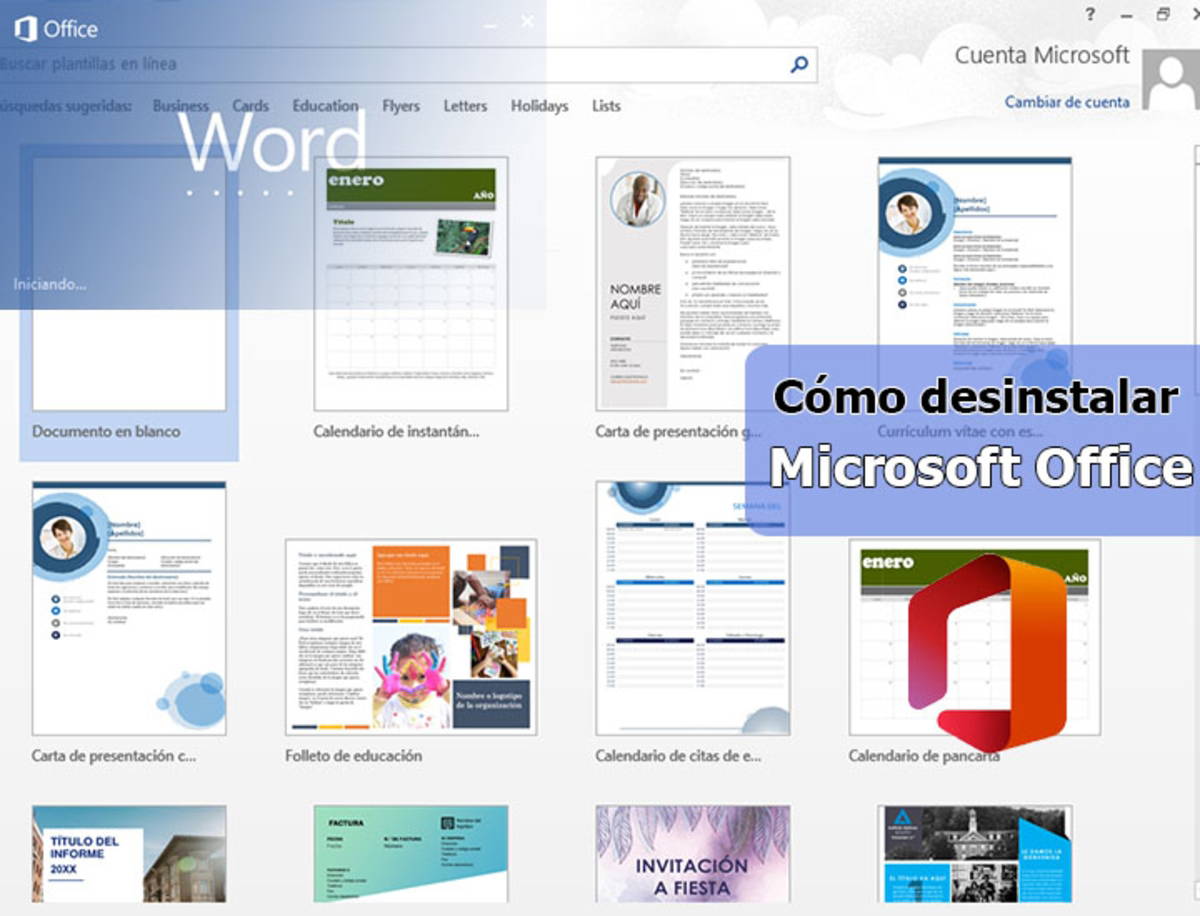Click the Cambiar de cuenta link

click(x=1065, y=102)
